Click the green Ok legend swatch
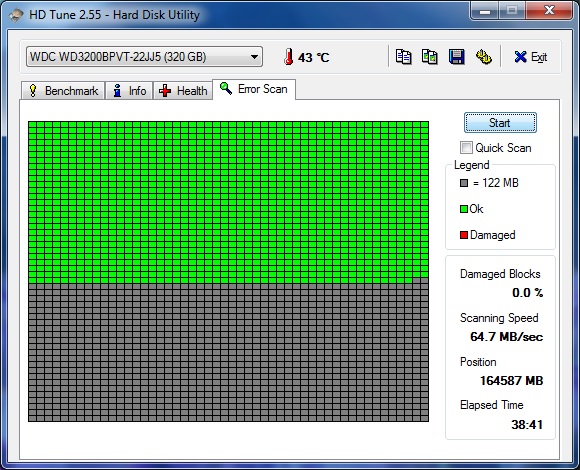580x470 pixels. click(464, 209)
